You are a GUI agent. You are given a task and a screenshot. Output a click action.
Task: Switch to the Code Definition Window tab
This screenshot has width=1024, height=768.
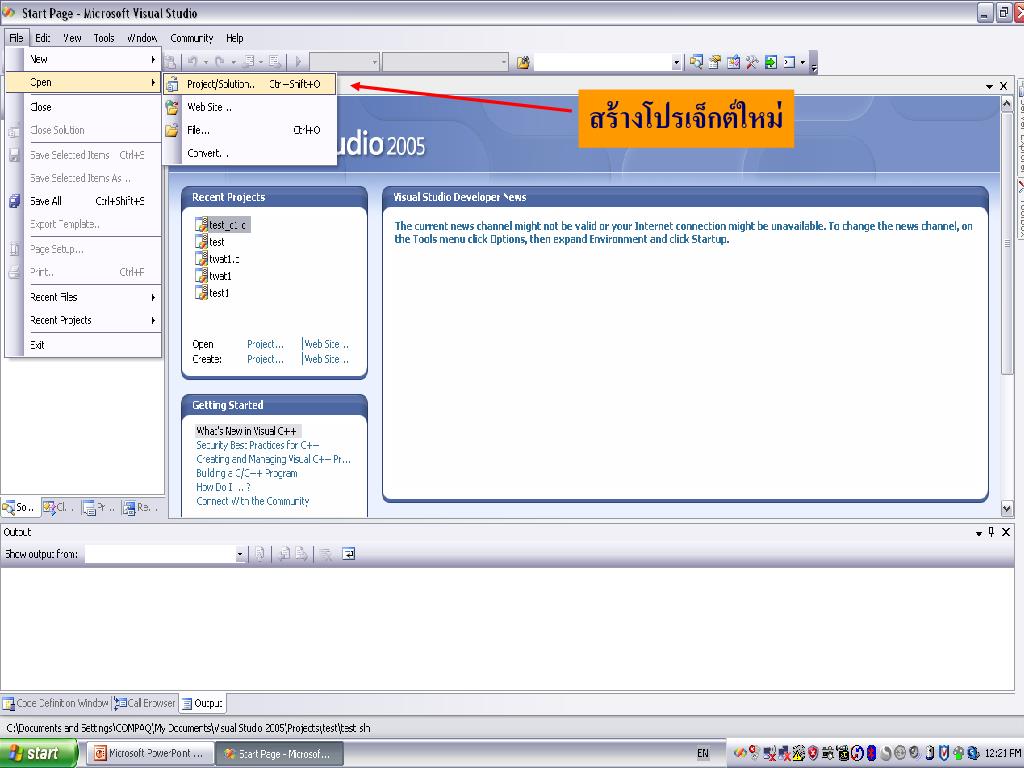pyautogui.click(x=56, y=703)
